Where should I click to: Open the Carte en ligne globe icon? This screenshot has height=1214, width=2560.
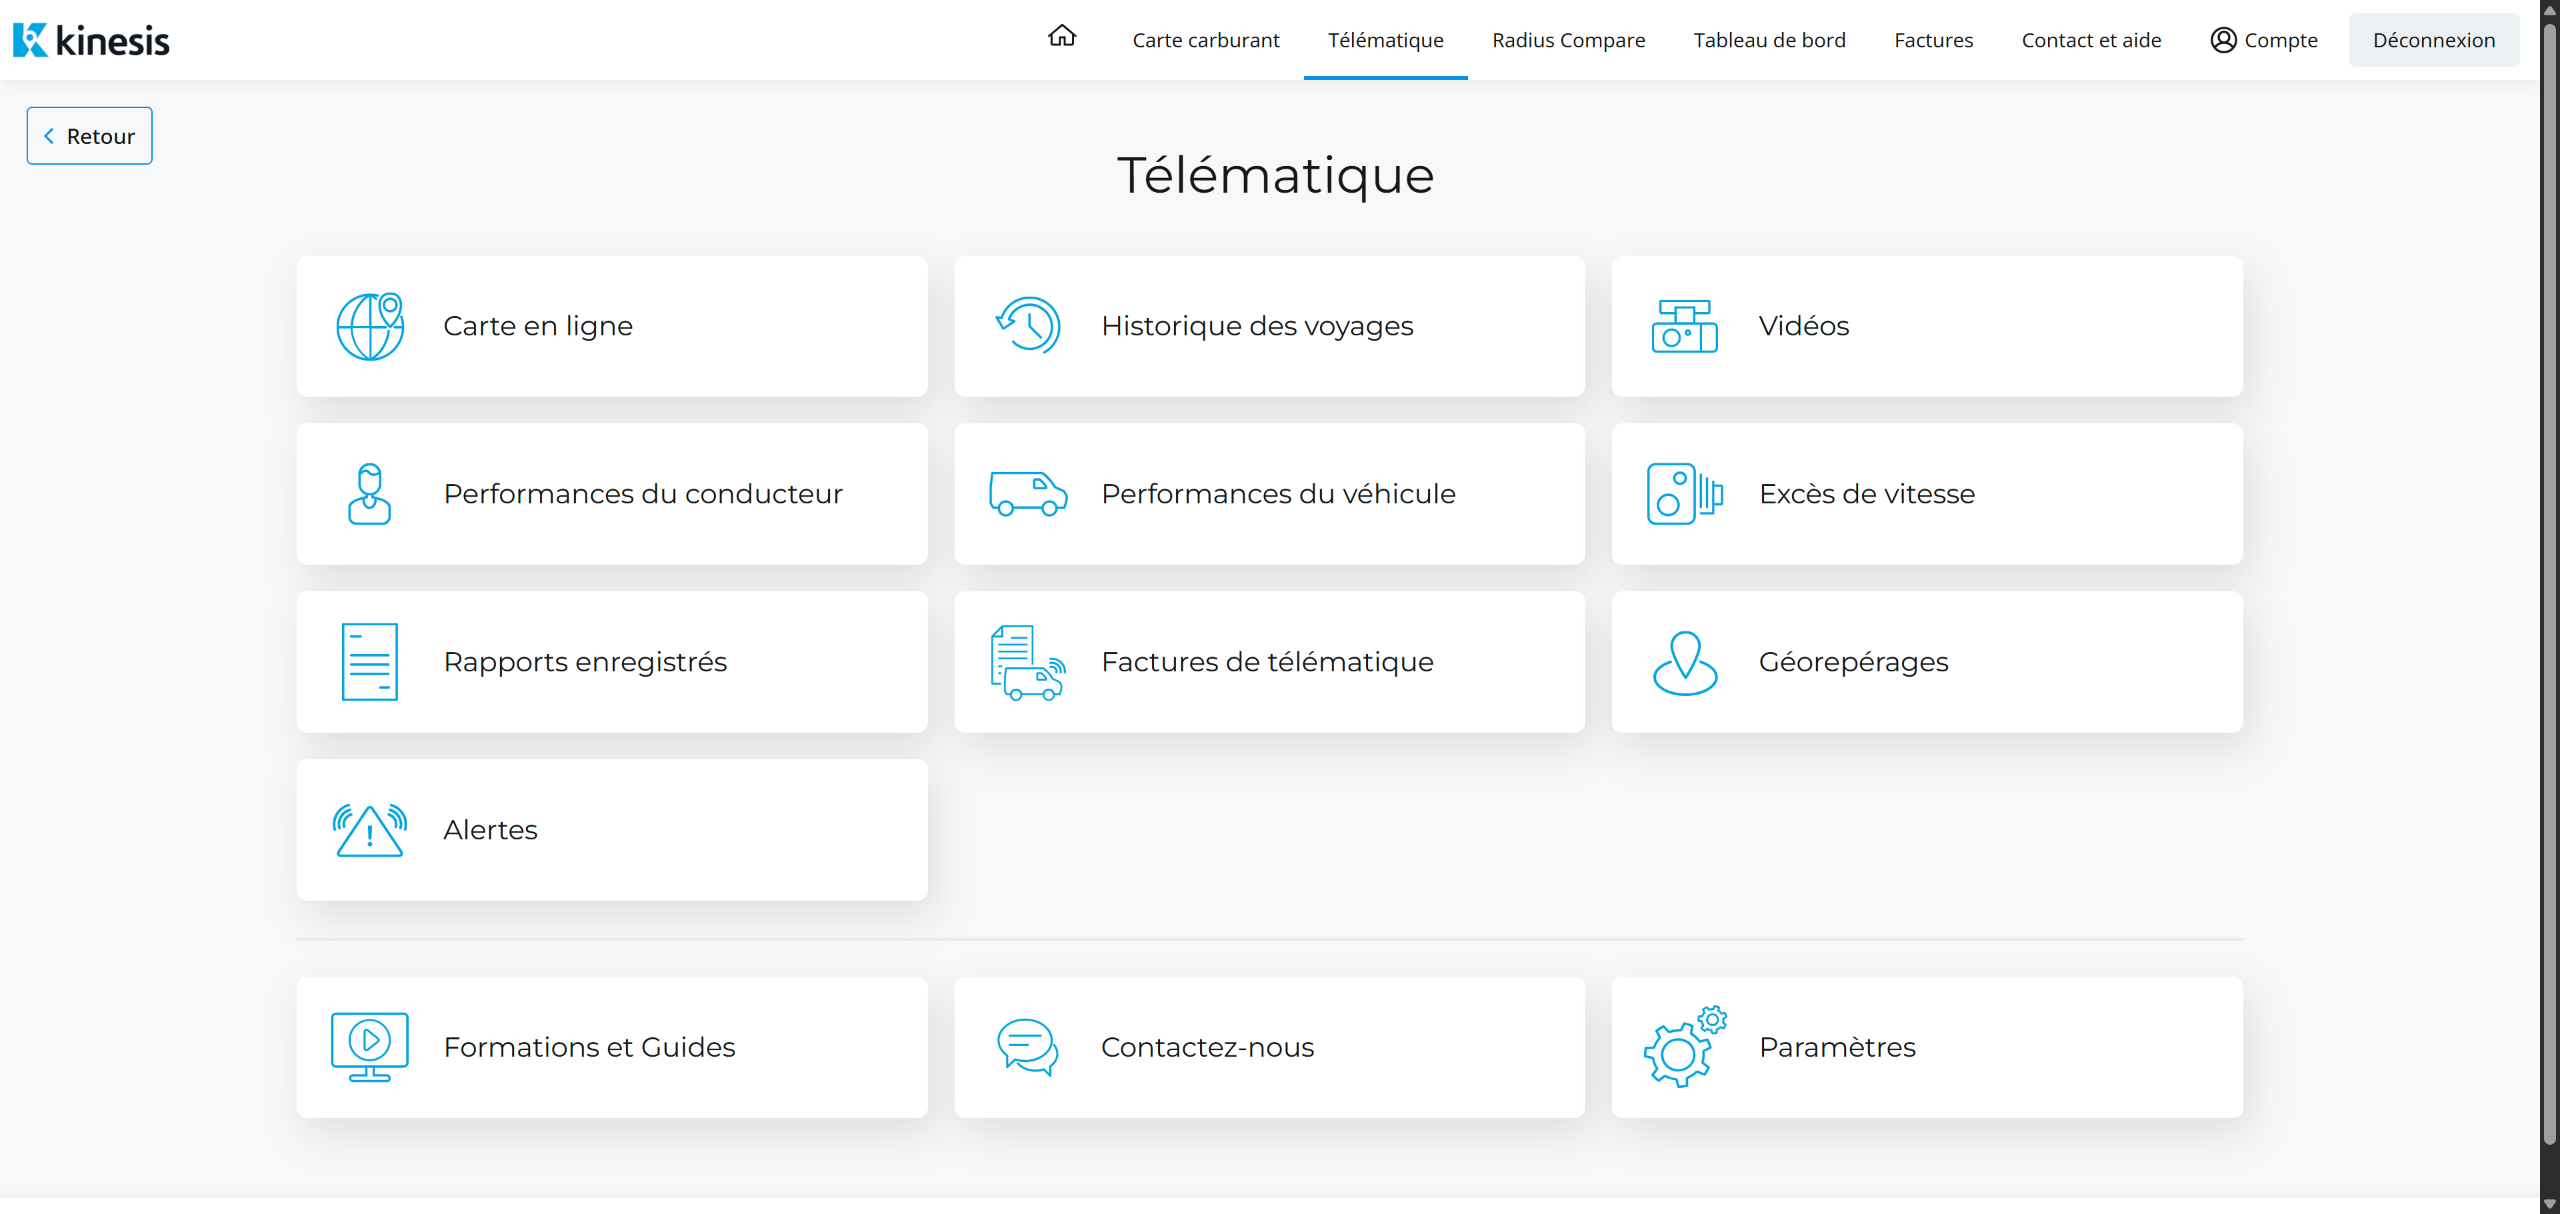370,326
